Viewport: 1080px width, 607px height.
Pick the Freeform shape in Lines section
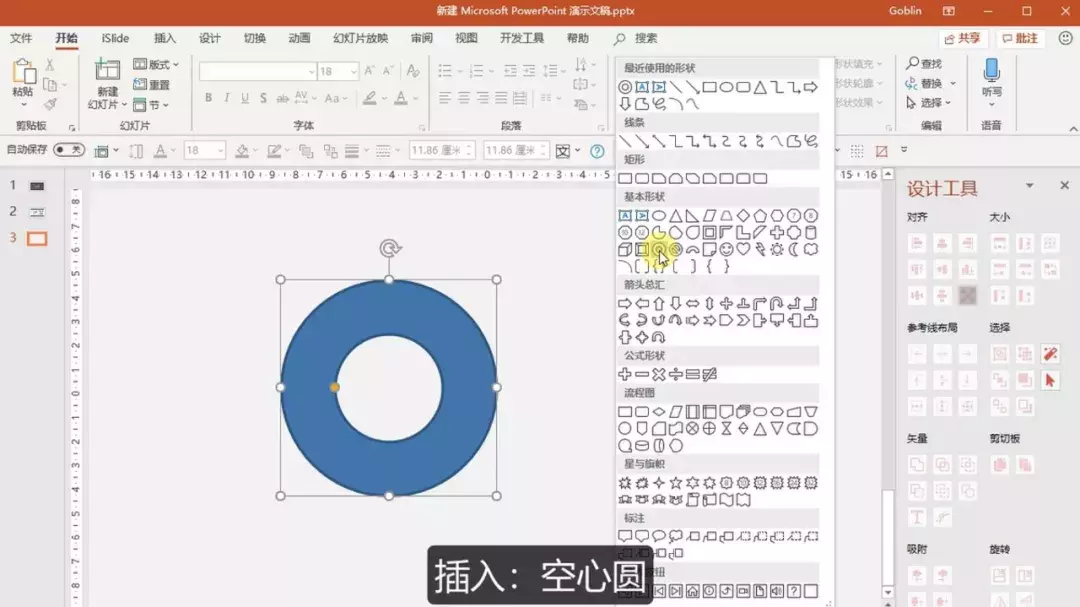click(793, 141)
